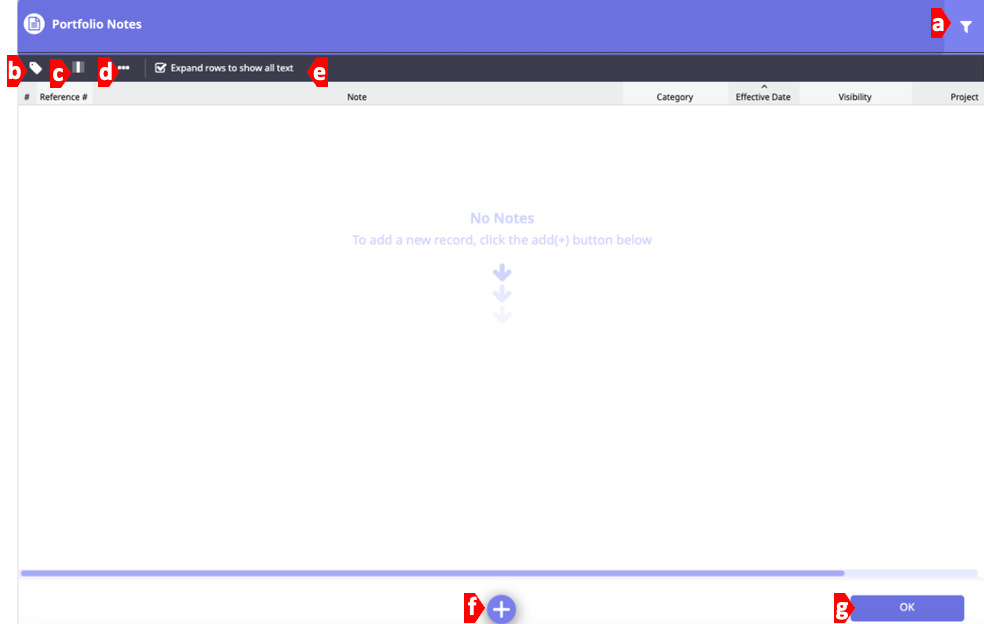Click the Project column header

[963, 97]
